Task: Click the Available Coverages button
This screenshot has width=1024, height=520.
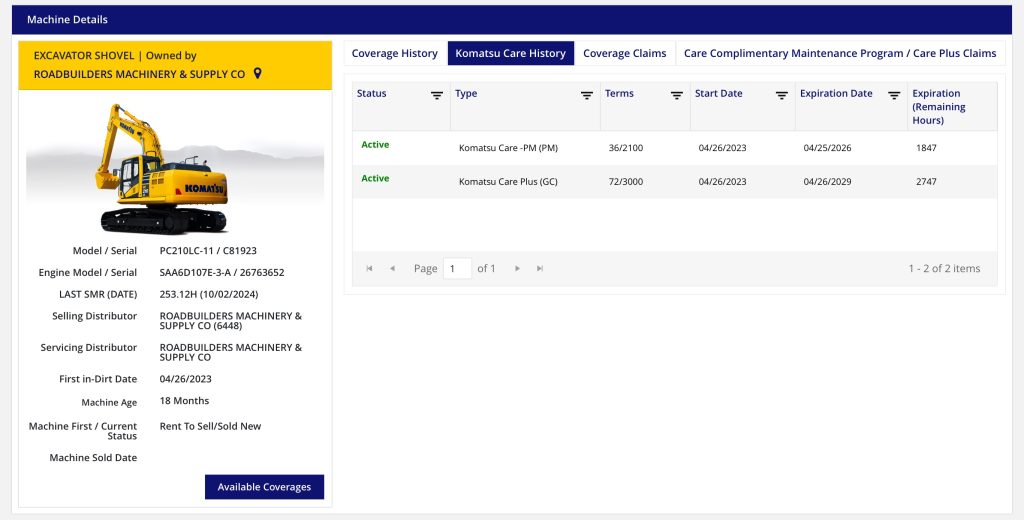Action: [264, 487]
